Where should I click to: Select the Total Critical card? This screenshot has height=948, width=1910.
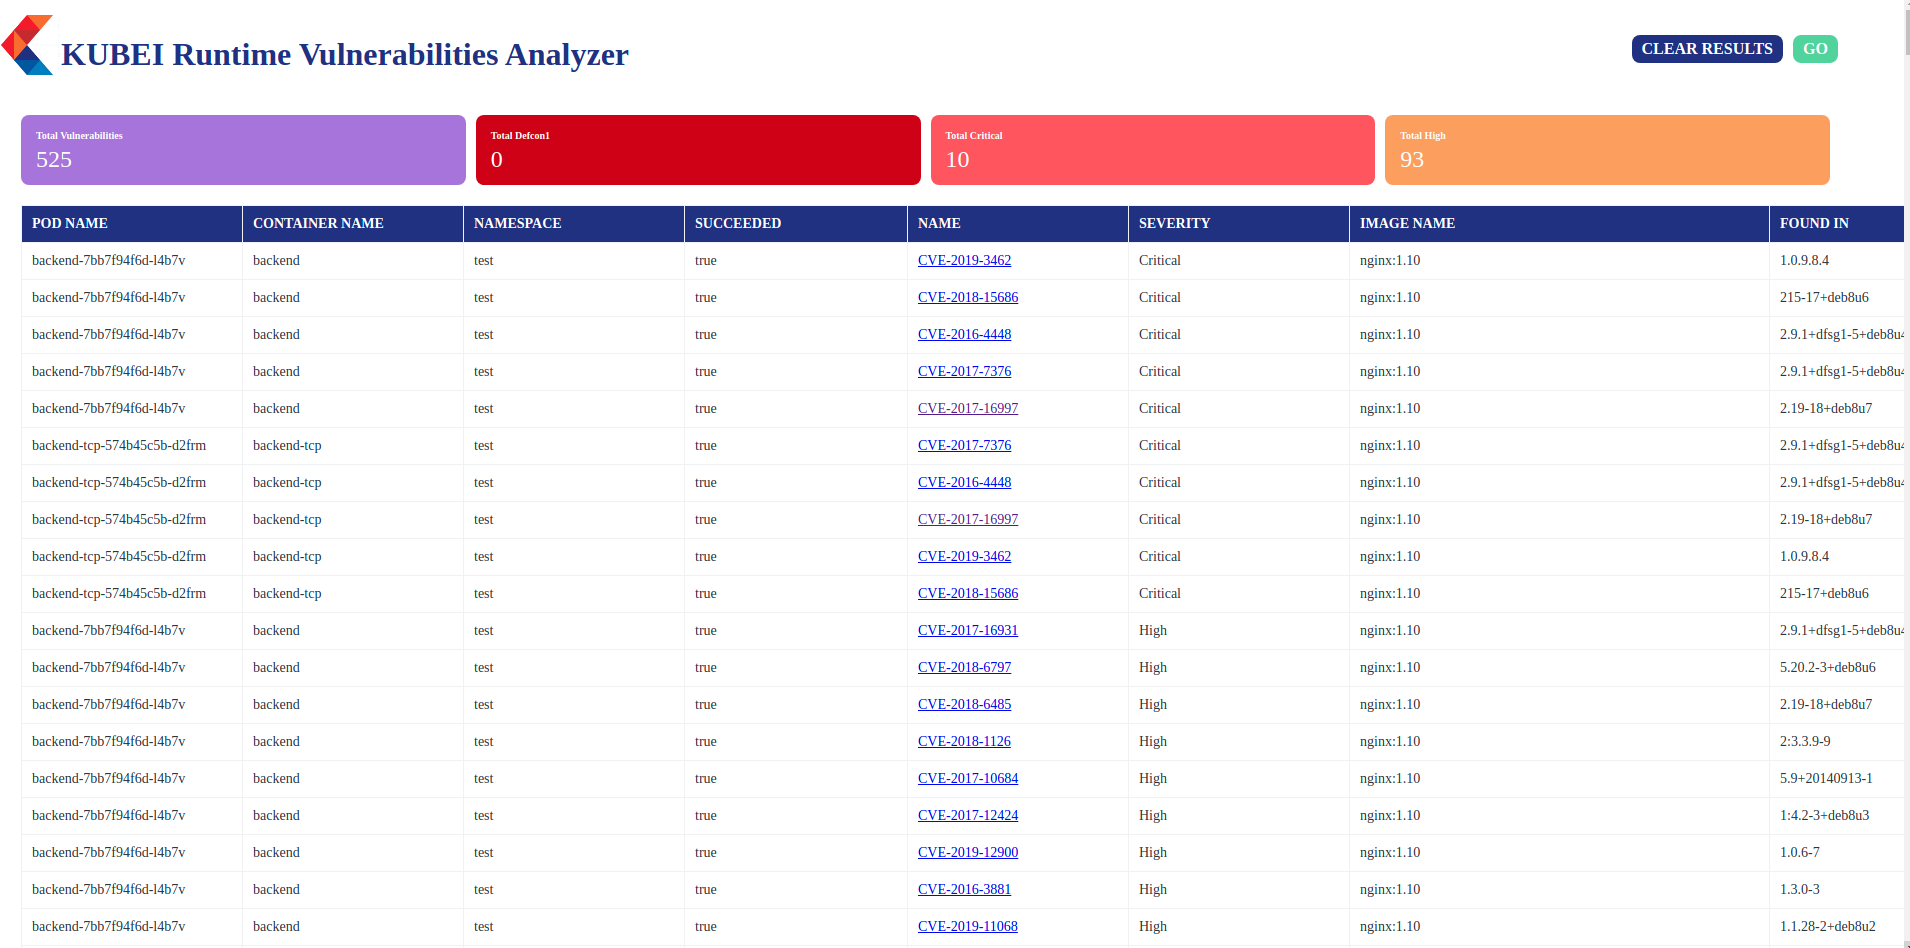coord(1153,150)
